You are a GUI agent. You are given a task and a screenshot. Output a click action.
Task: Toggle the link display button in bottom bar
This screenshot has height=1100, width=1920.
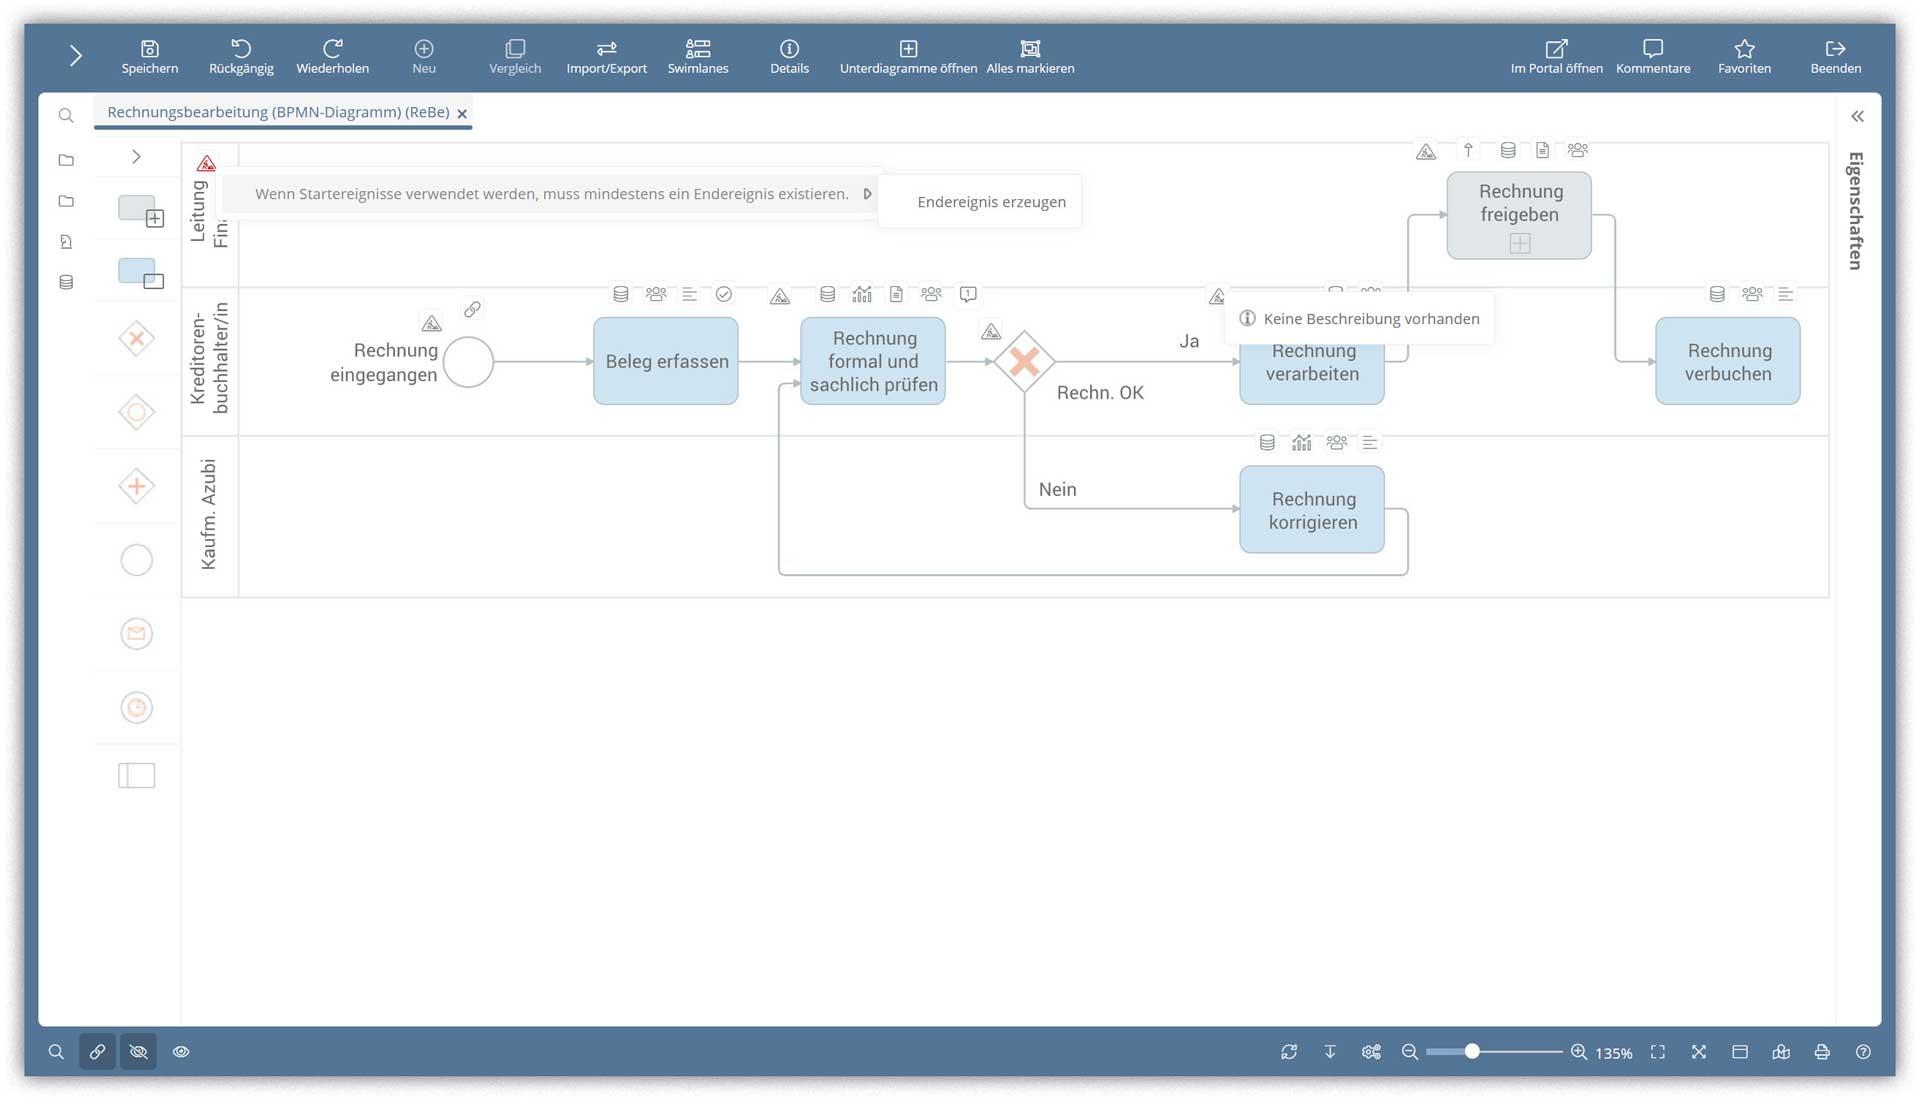point(97,1052)
